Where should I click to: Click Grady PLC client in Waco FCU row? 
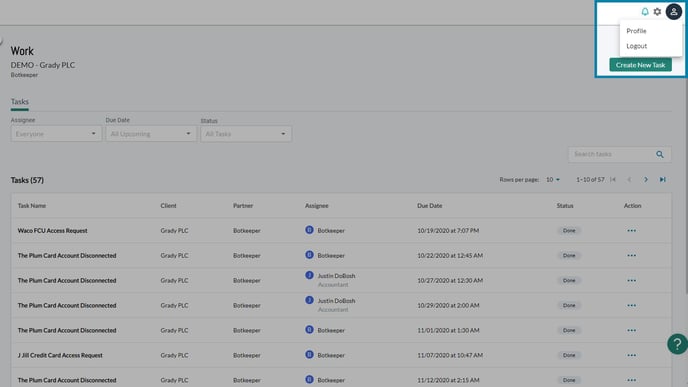tap(174, 231)
